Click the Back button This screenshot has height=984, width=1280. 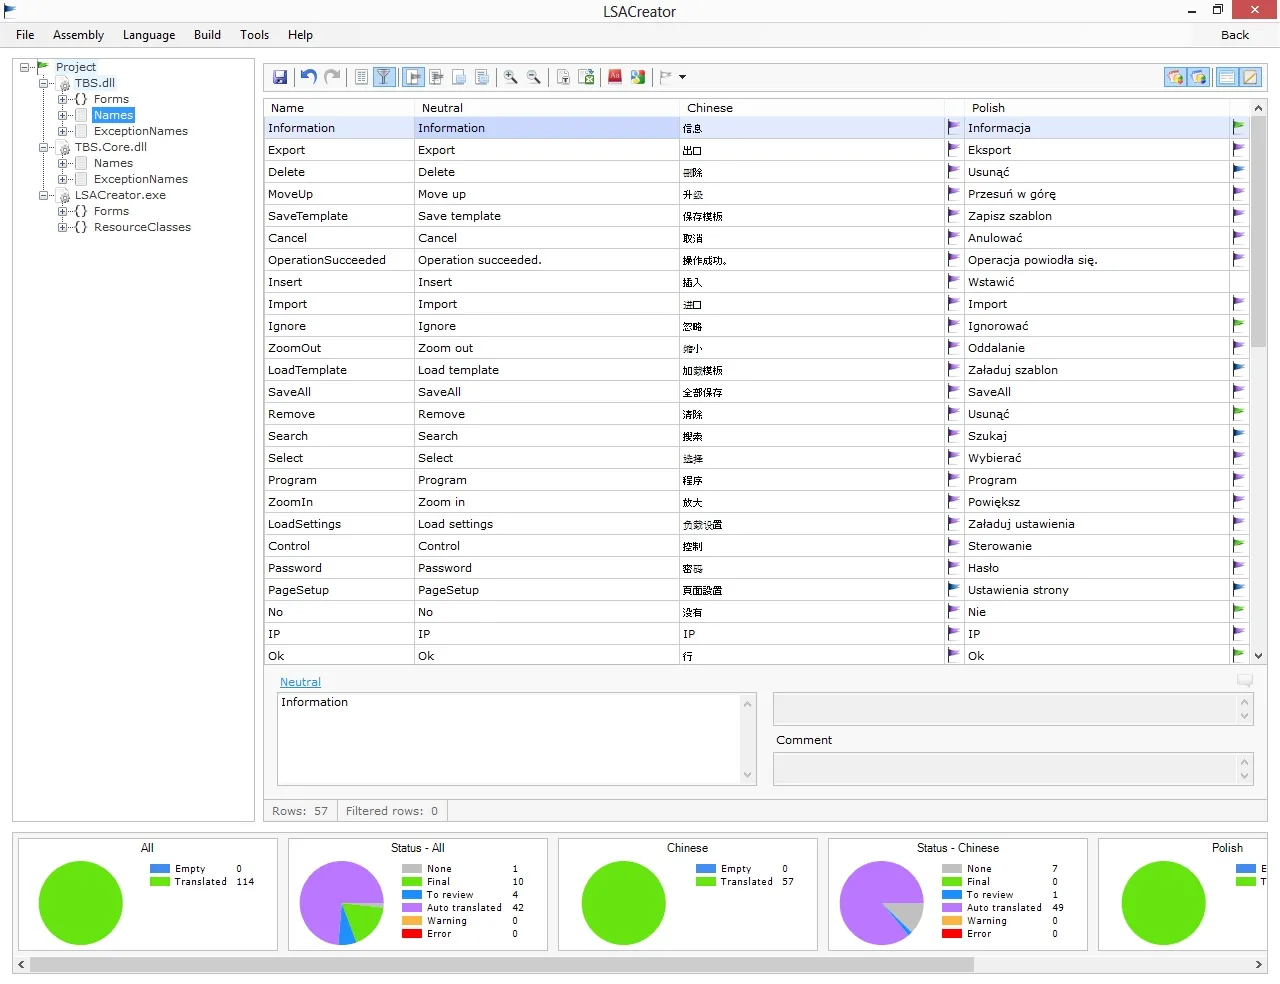(1235, 35)
